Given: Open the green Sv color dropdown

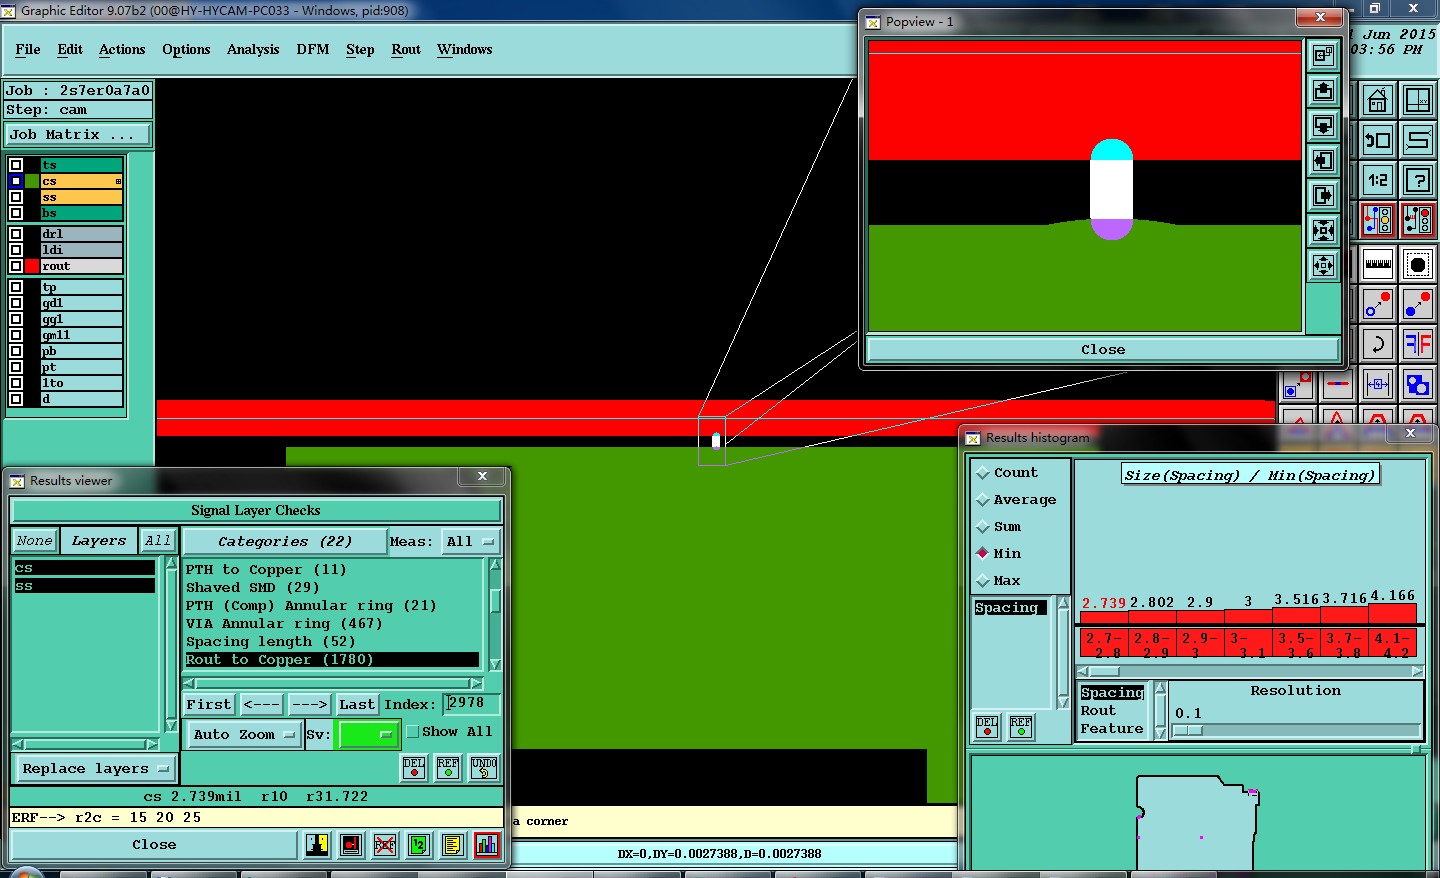Looking at the screenshot, I should [x=369, y=735].
